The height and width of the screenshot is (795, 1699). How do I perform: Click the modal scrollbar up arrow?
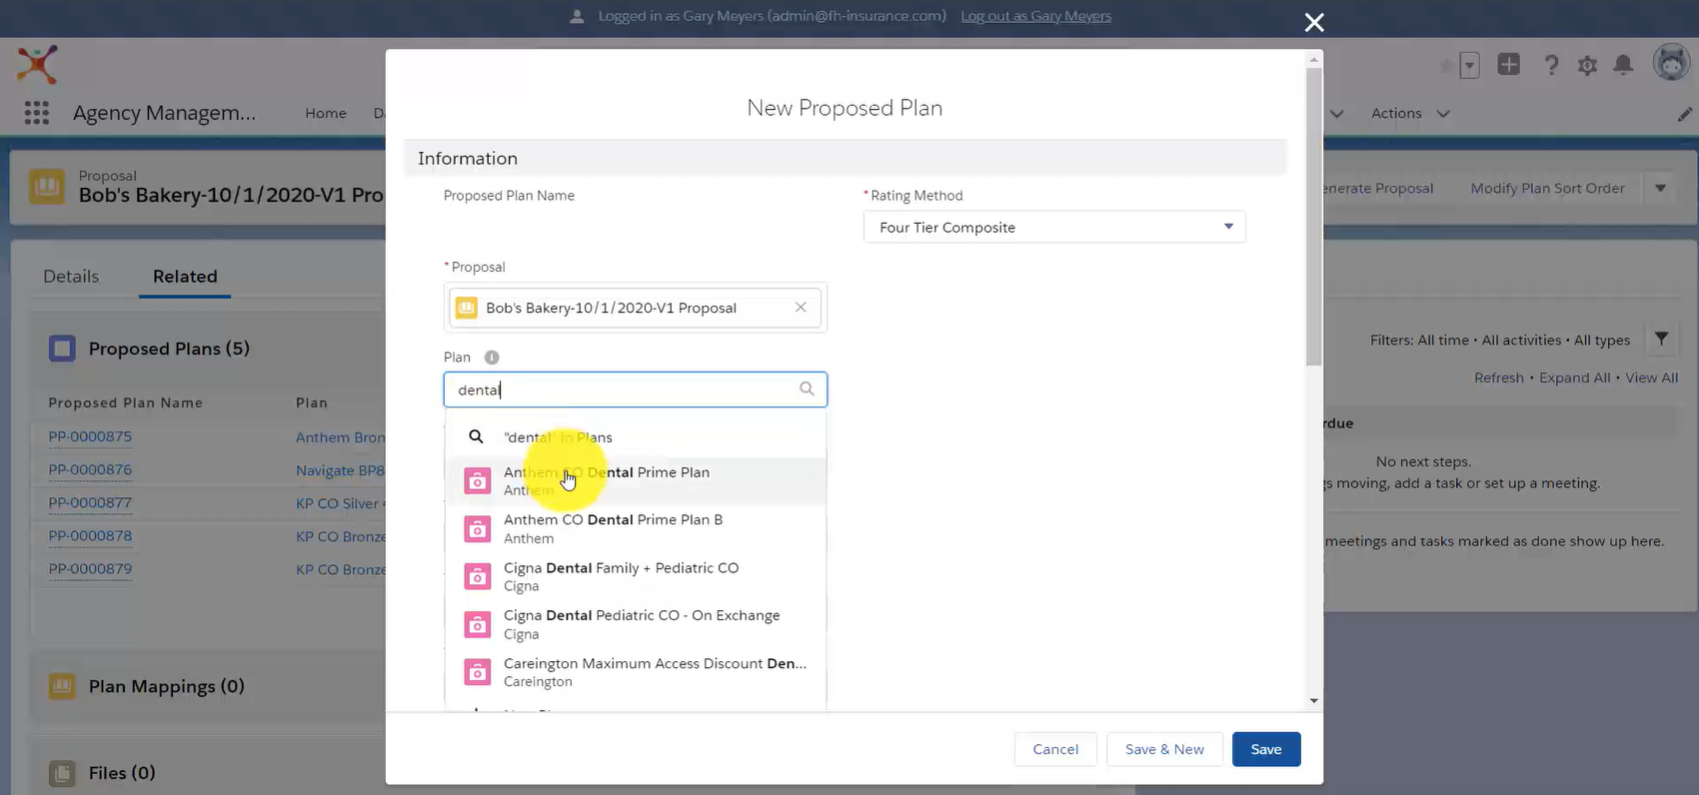[x=1314, y=60]
